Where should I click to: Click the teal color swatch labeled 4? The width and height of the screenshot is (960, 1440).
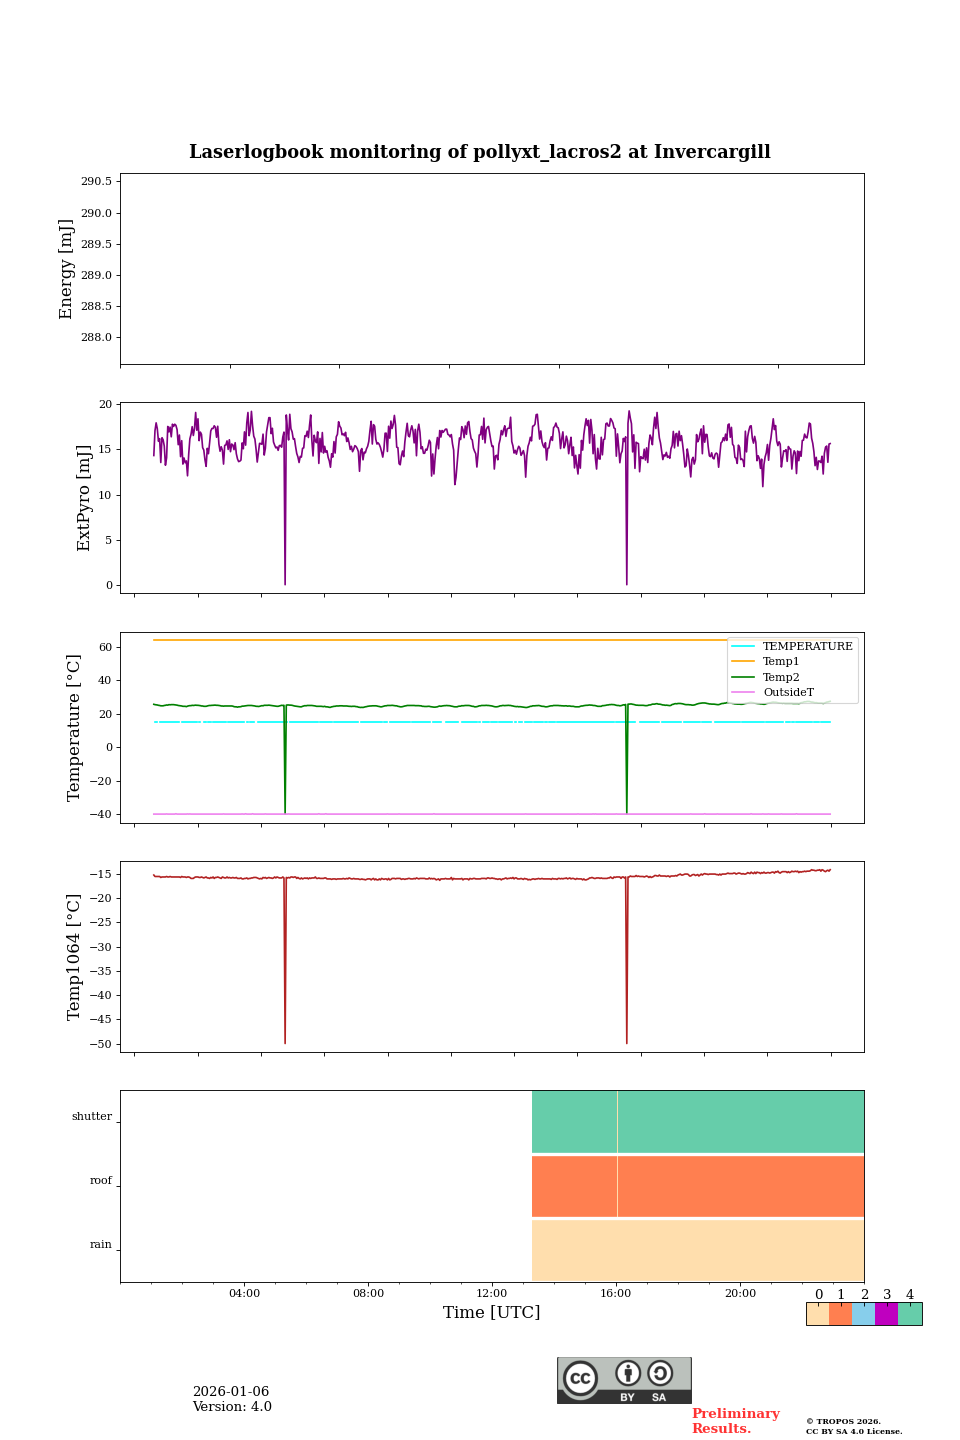coord(910,1314)
